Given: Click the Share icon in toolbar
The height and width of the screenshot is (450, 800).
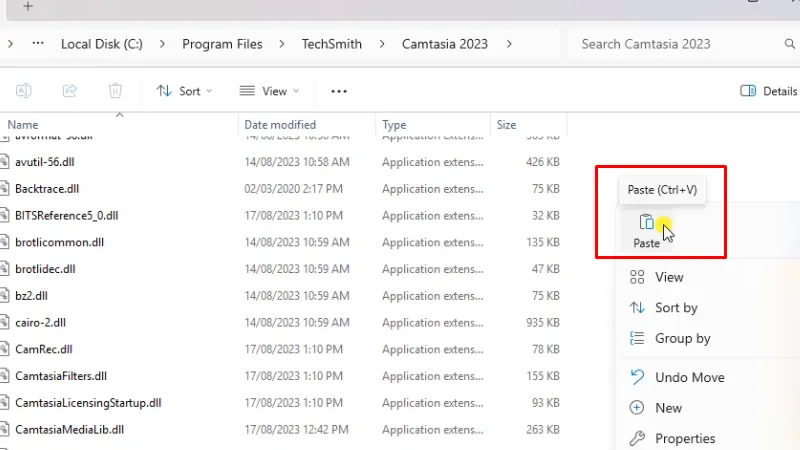Looking at the screenshot, I should [70, 91].
